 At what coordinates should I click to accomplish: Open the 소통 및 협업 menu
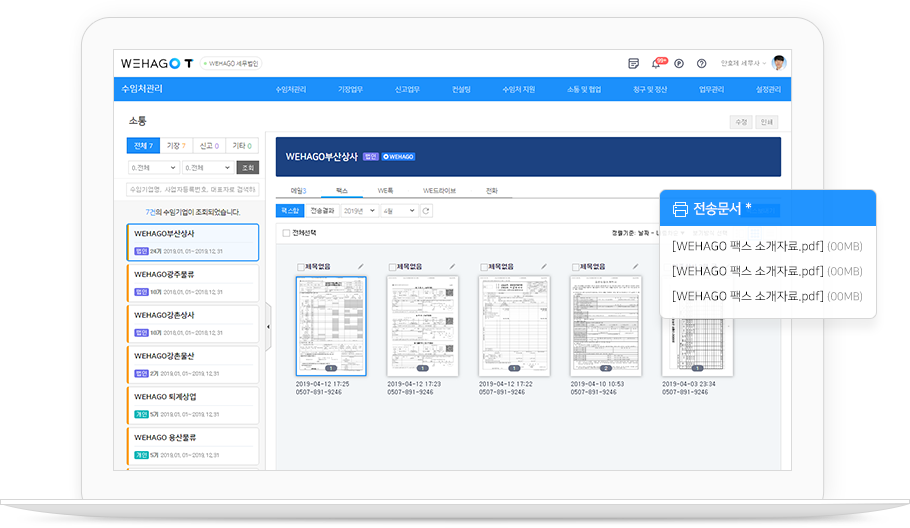(x=584, y=89)
